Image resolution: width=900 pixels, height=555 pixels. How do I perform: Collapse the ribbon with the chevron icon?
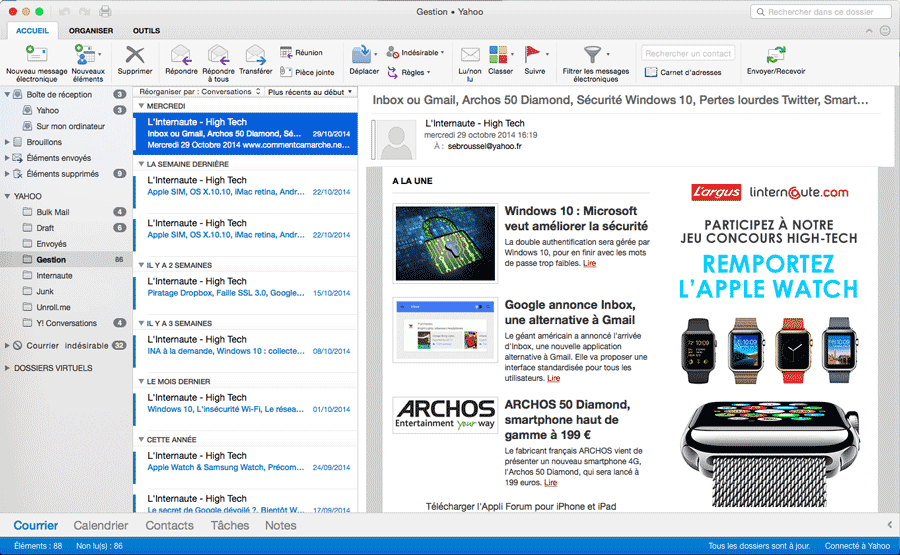(869, 30)
